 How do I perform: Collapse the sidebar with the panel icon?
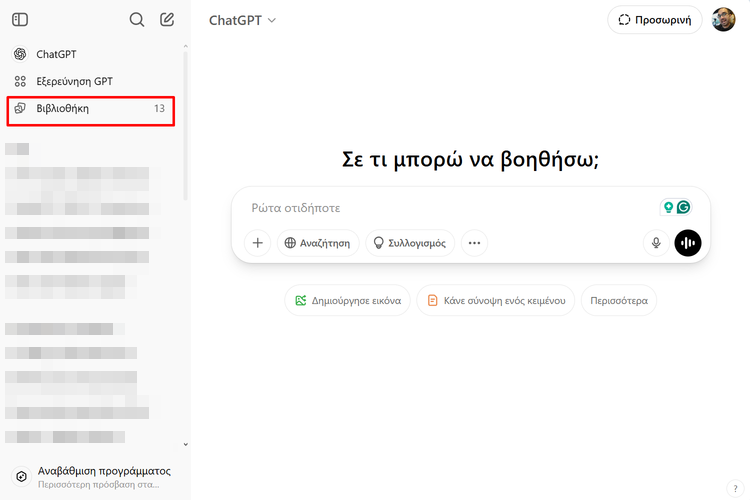[x=20, y=20]
